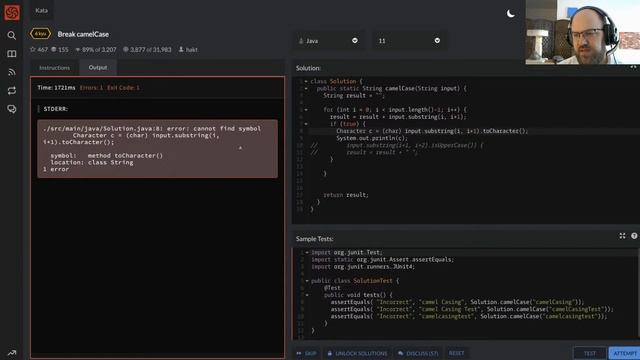Fold the import line arrow in Sample Tests

point(307,252)
